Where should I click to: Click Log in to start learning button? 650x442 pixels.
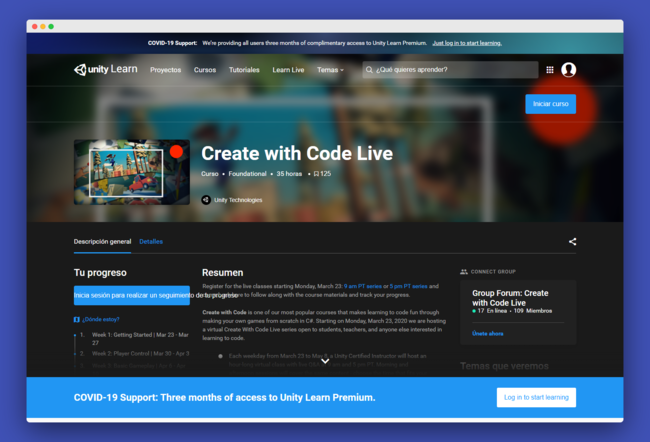[x=536, y=397]
